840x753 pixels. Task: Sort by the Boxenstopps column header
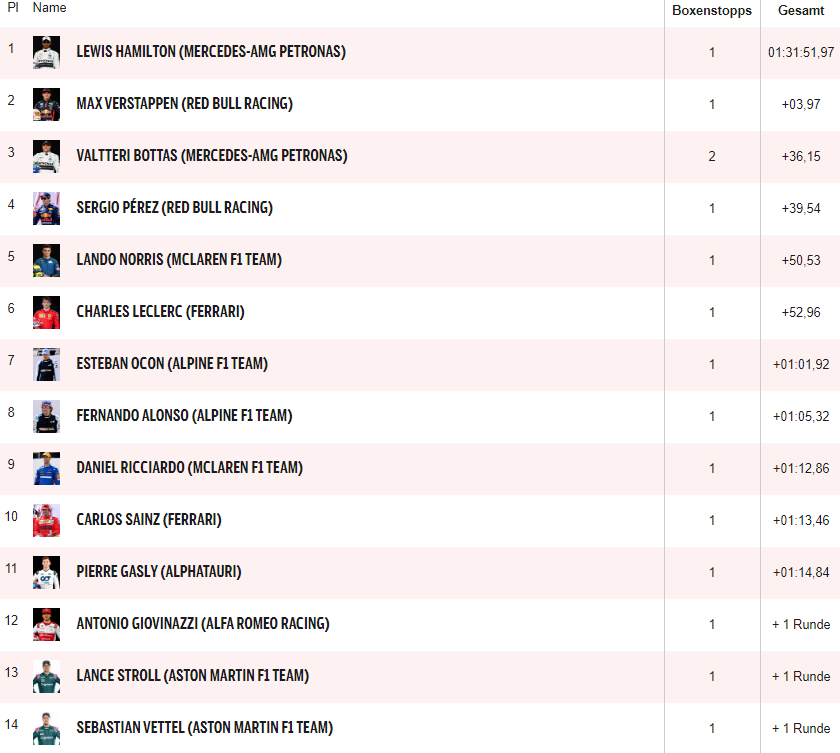coord(712,11)
